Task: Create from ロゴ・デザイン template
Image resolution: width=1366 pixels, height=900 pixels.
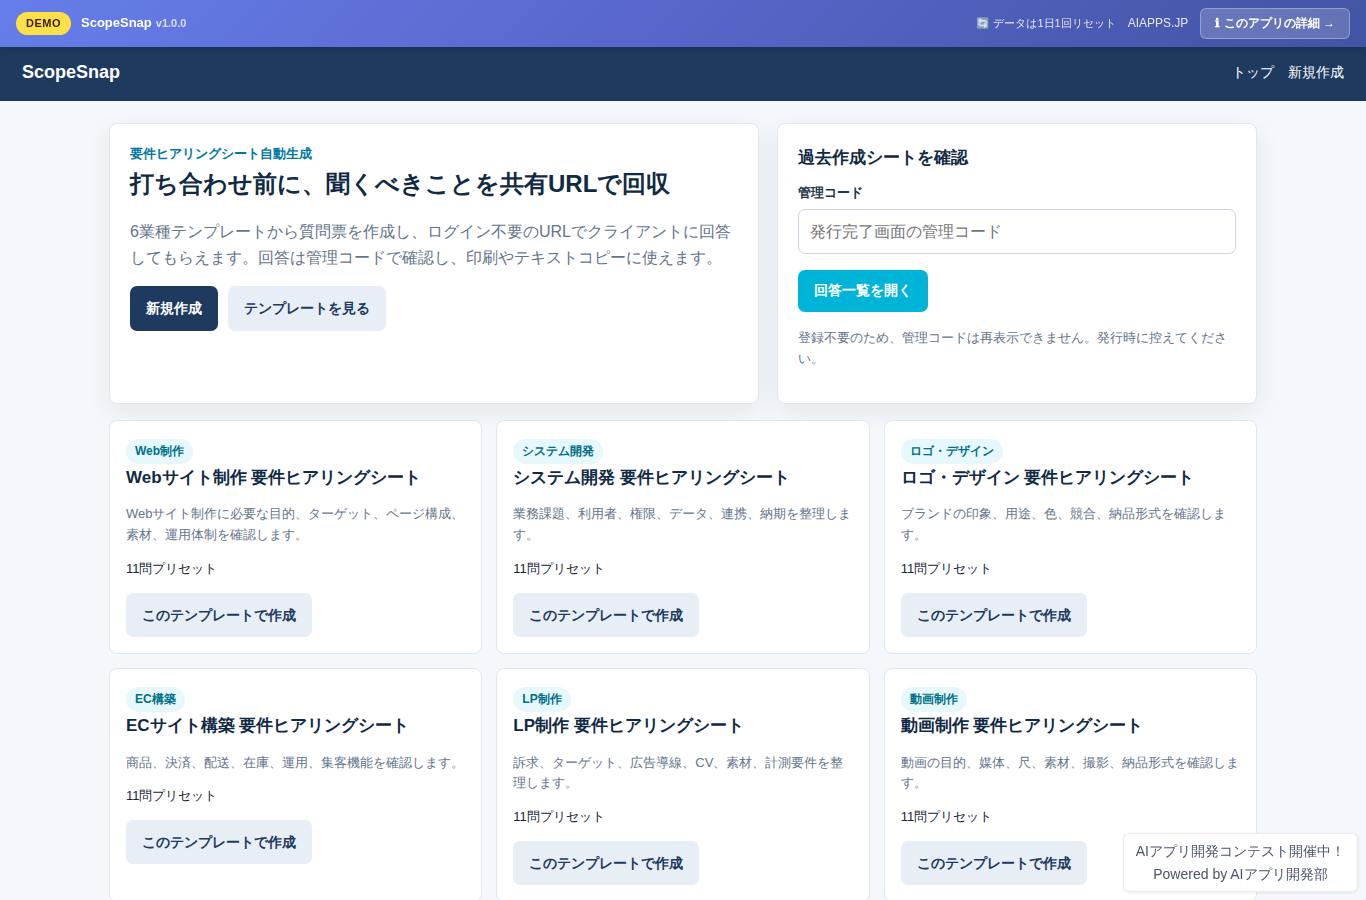Action: (994, 615)
